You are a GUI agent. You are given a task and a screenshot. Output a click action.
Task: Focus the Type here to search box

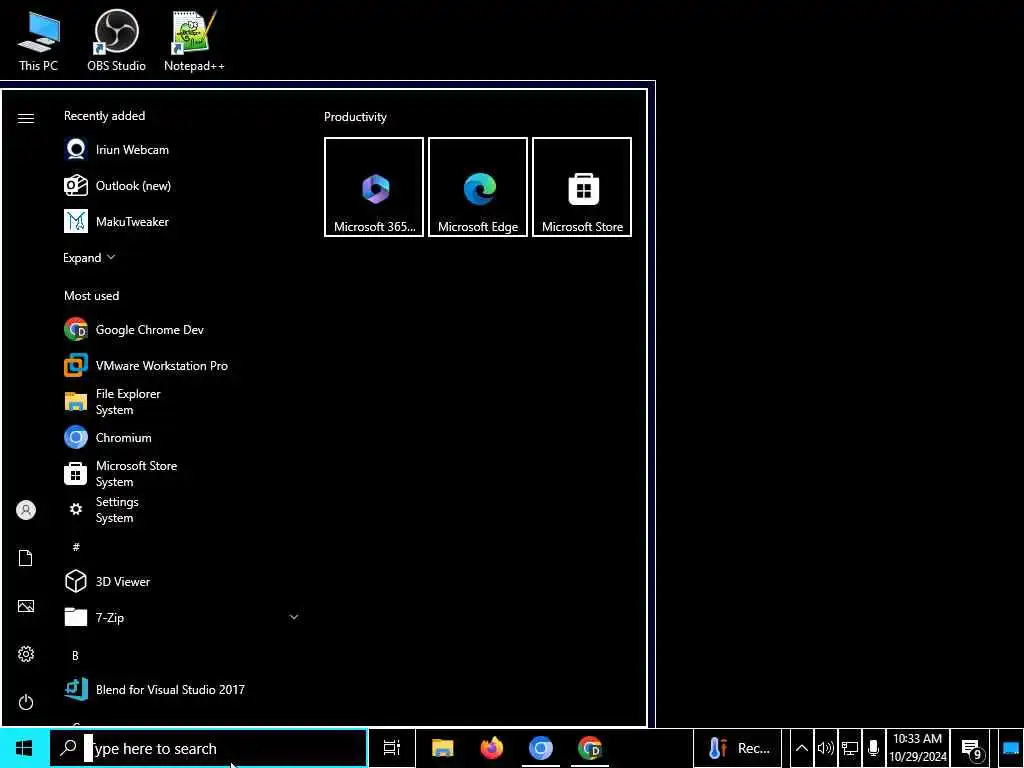click(x=209, y=748)
